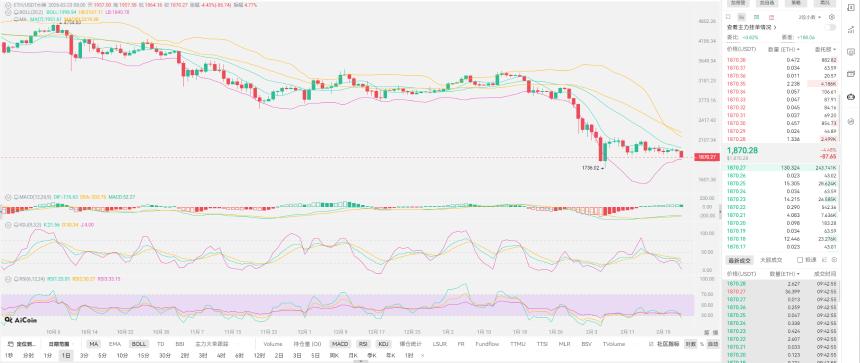The image size is (860, 363).
Task: Select bid order row 1870.18
Action: (x=782, y=240)
